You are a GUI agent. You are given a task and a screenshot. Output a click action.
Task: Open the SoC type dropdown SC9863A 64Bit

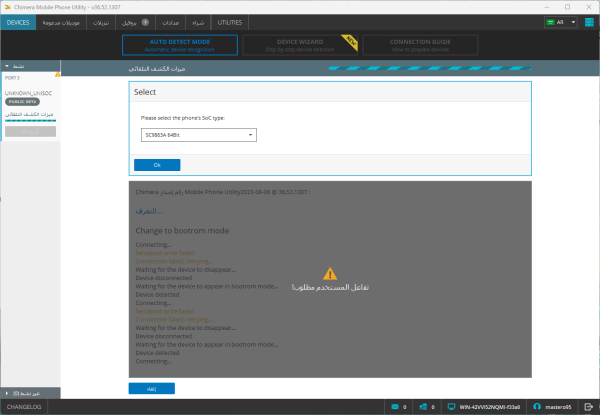click(x=199, y=135)
